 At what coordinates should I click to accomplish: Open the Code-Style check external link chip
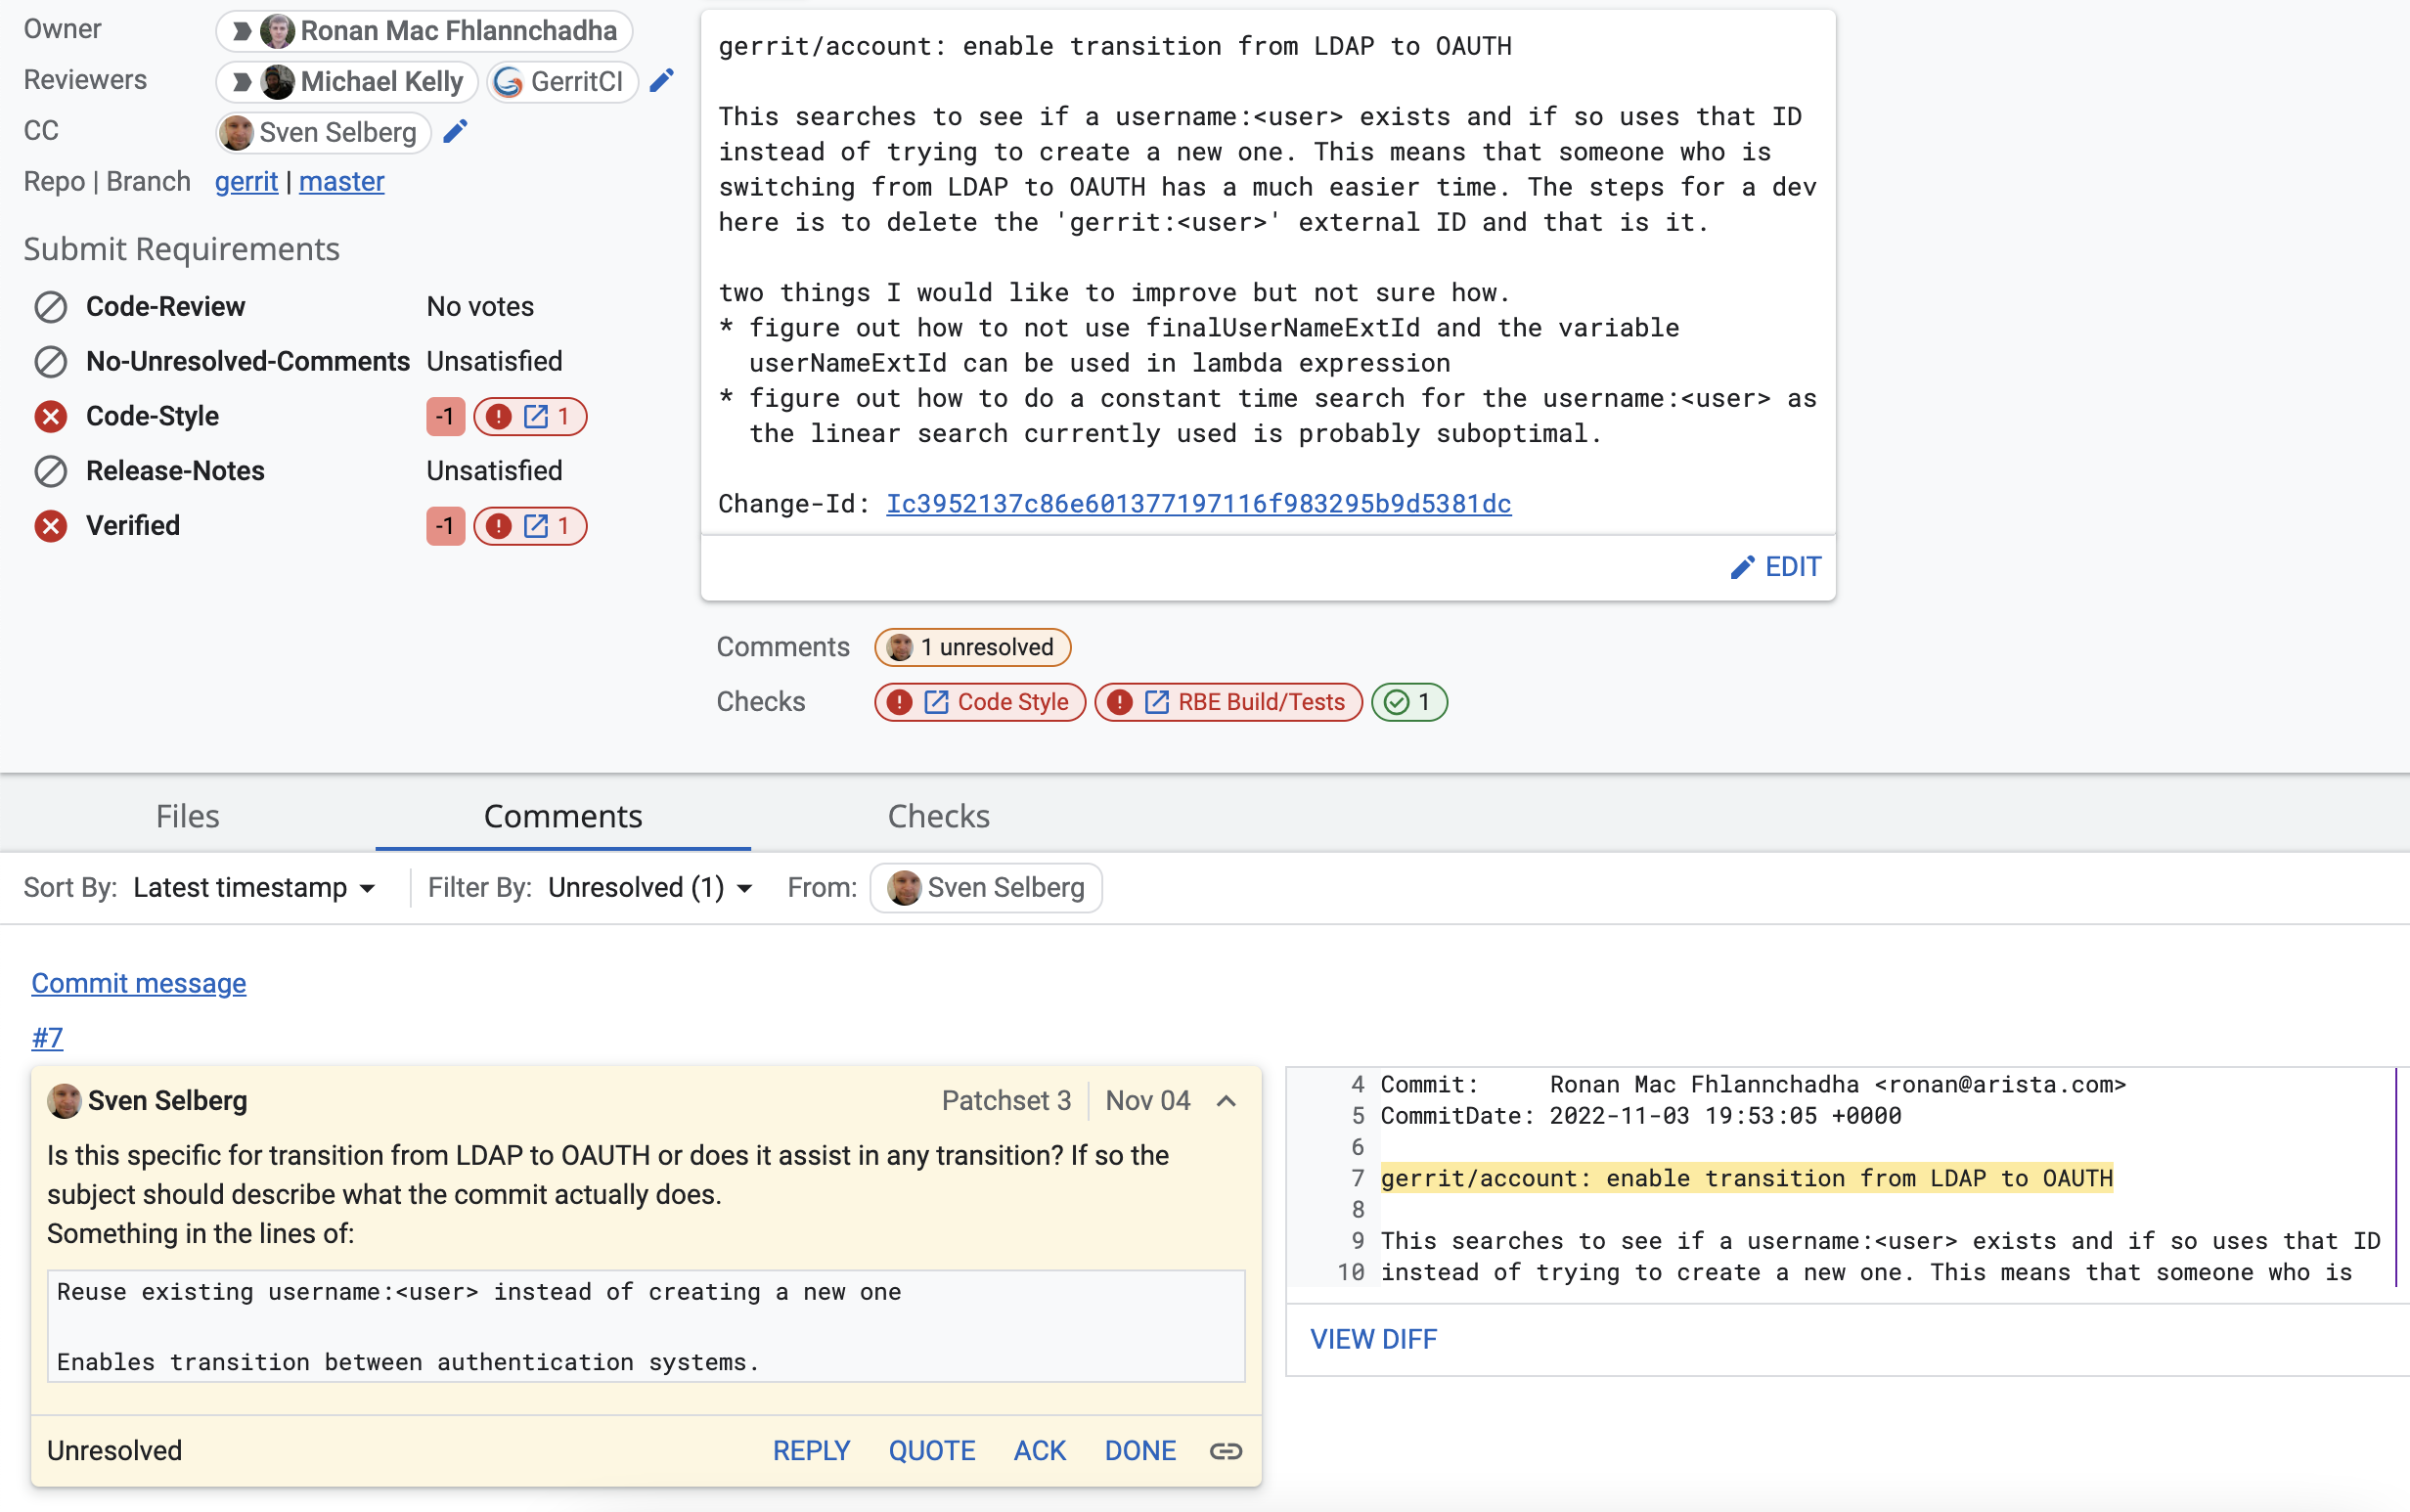coord(530,416)
